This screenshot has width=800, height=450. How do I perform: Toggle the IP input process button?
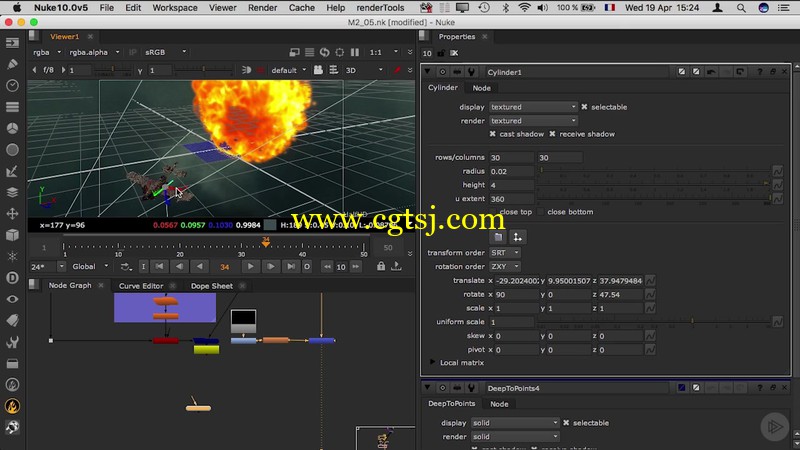(132, 52)
